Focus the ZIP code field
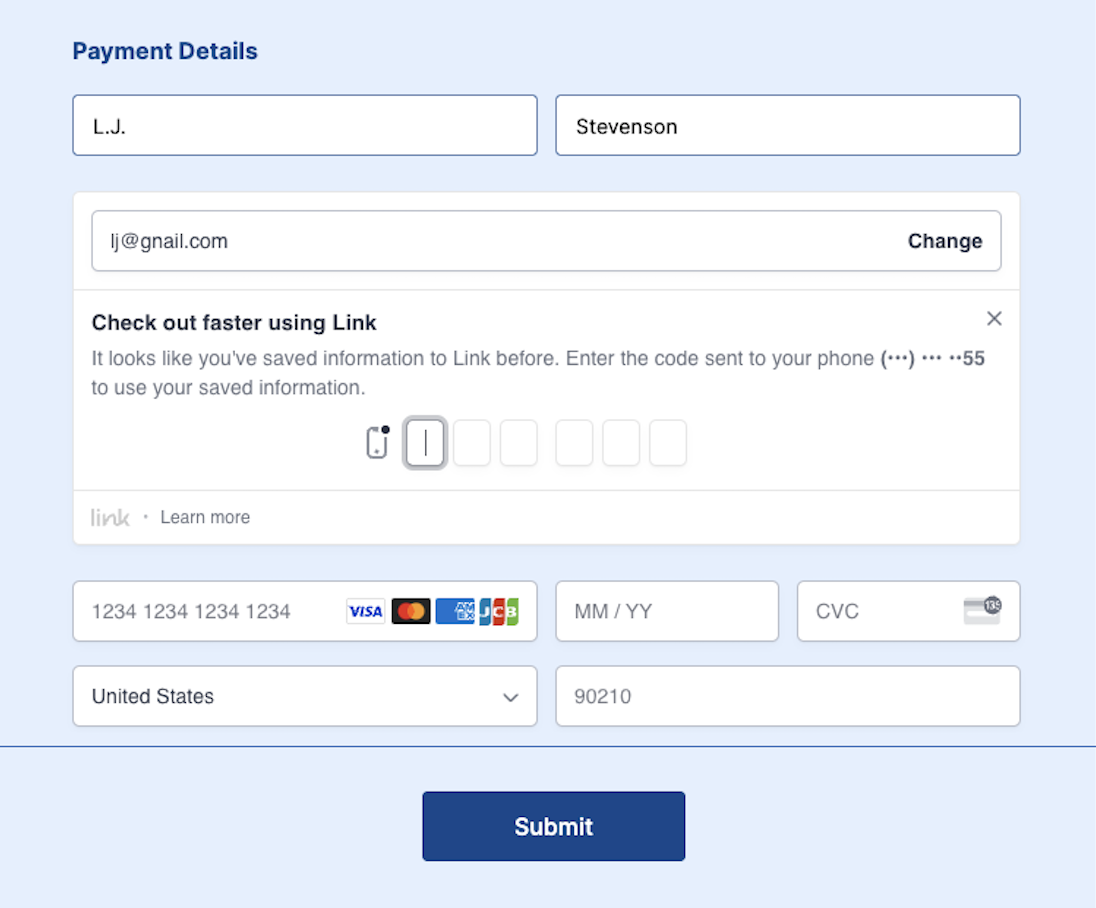The image size is (1096, 908). (x=787, y=696)
